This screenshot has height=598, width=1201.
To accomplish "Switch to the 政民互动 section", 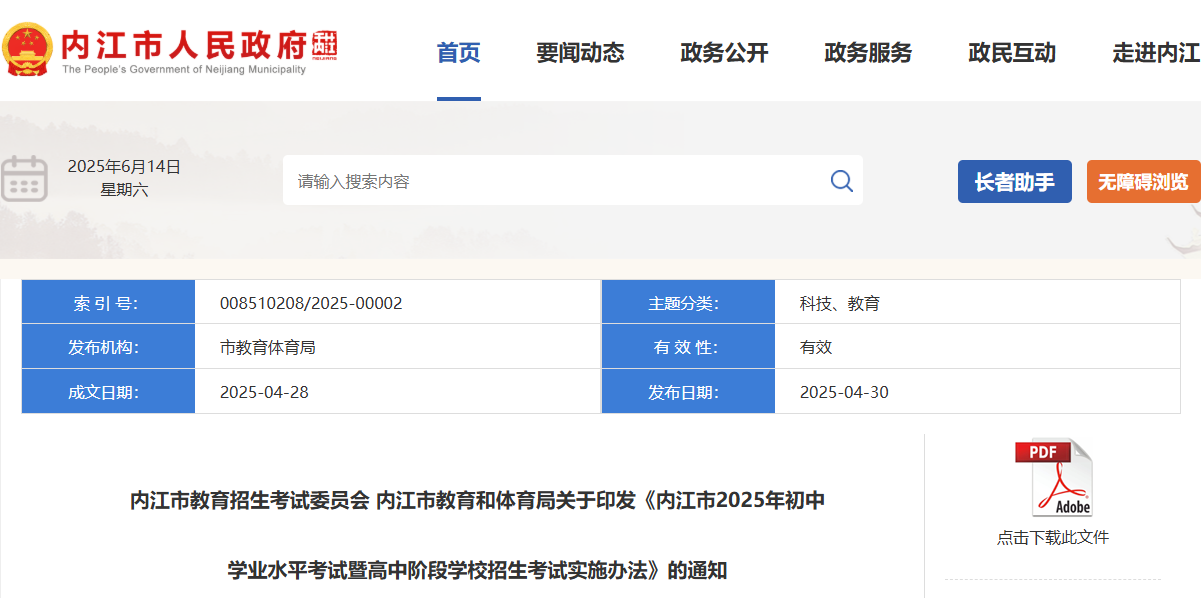I will click(1012, 53).
